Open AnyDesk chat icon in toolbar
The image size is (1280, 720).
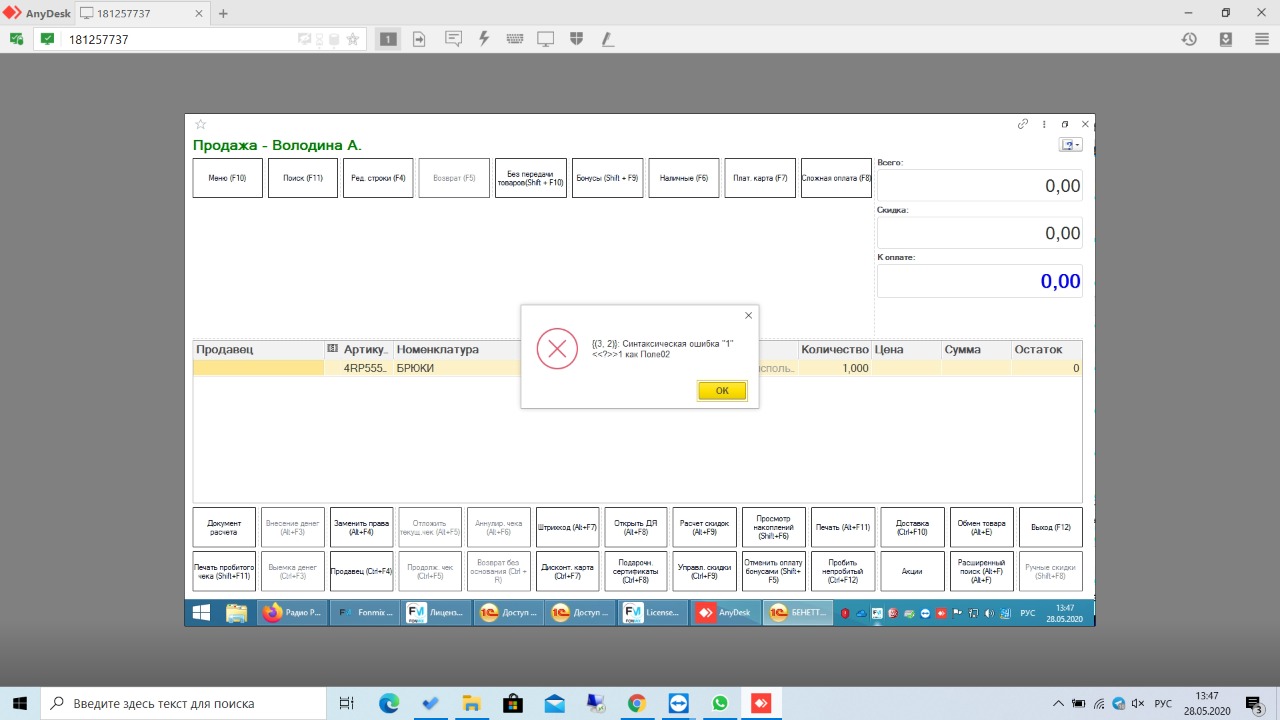pyautogui.click(x=453, y=39)
